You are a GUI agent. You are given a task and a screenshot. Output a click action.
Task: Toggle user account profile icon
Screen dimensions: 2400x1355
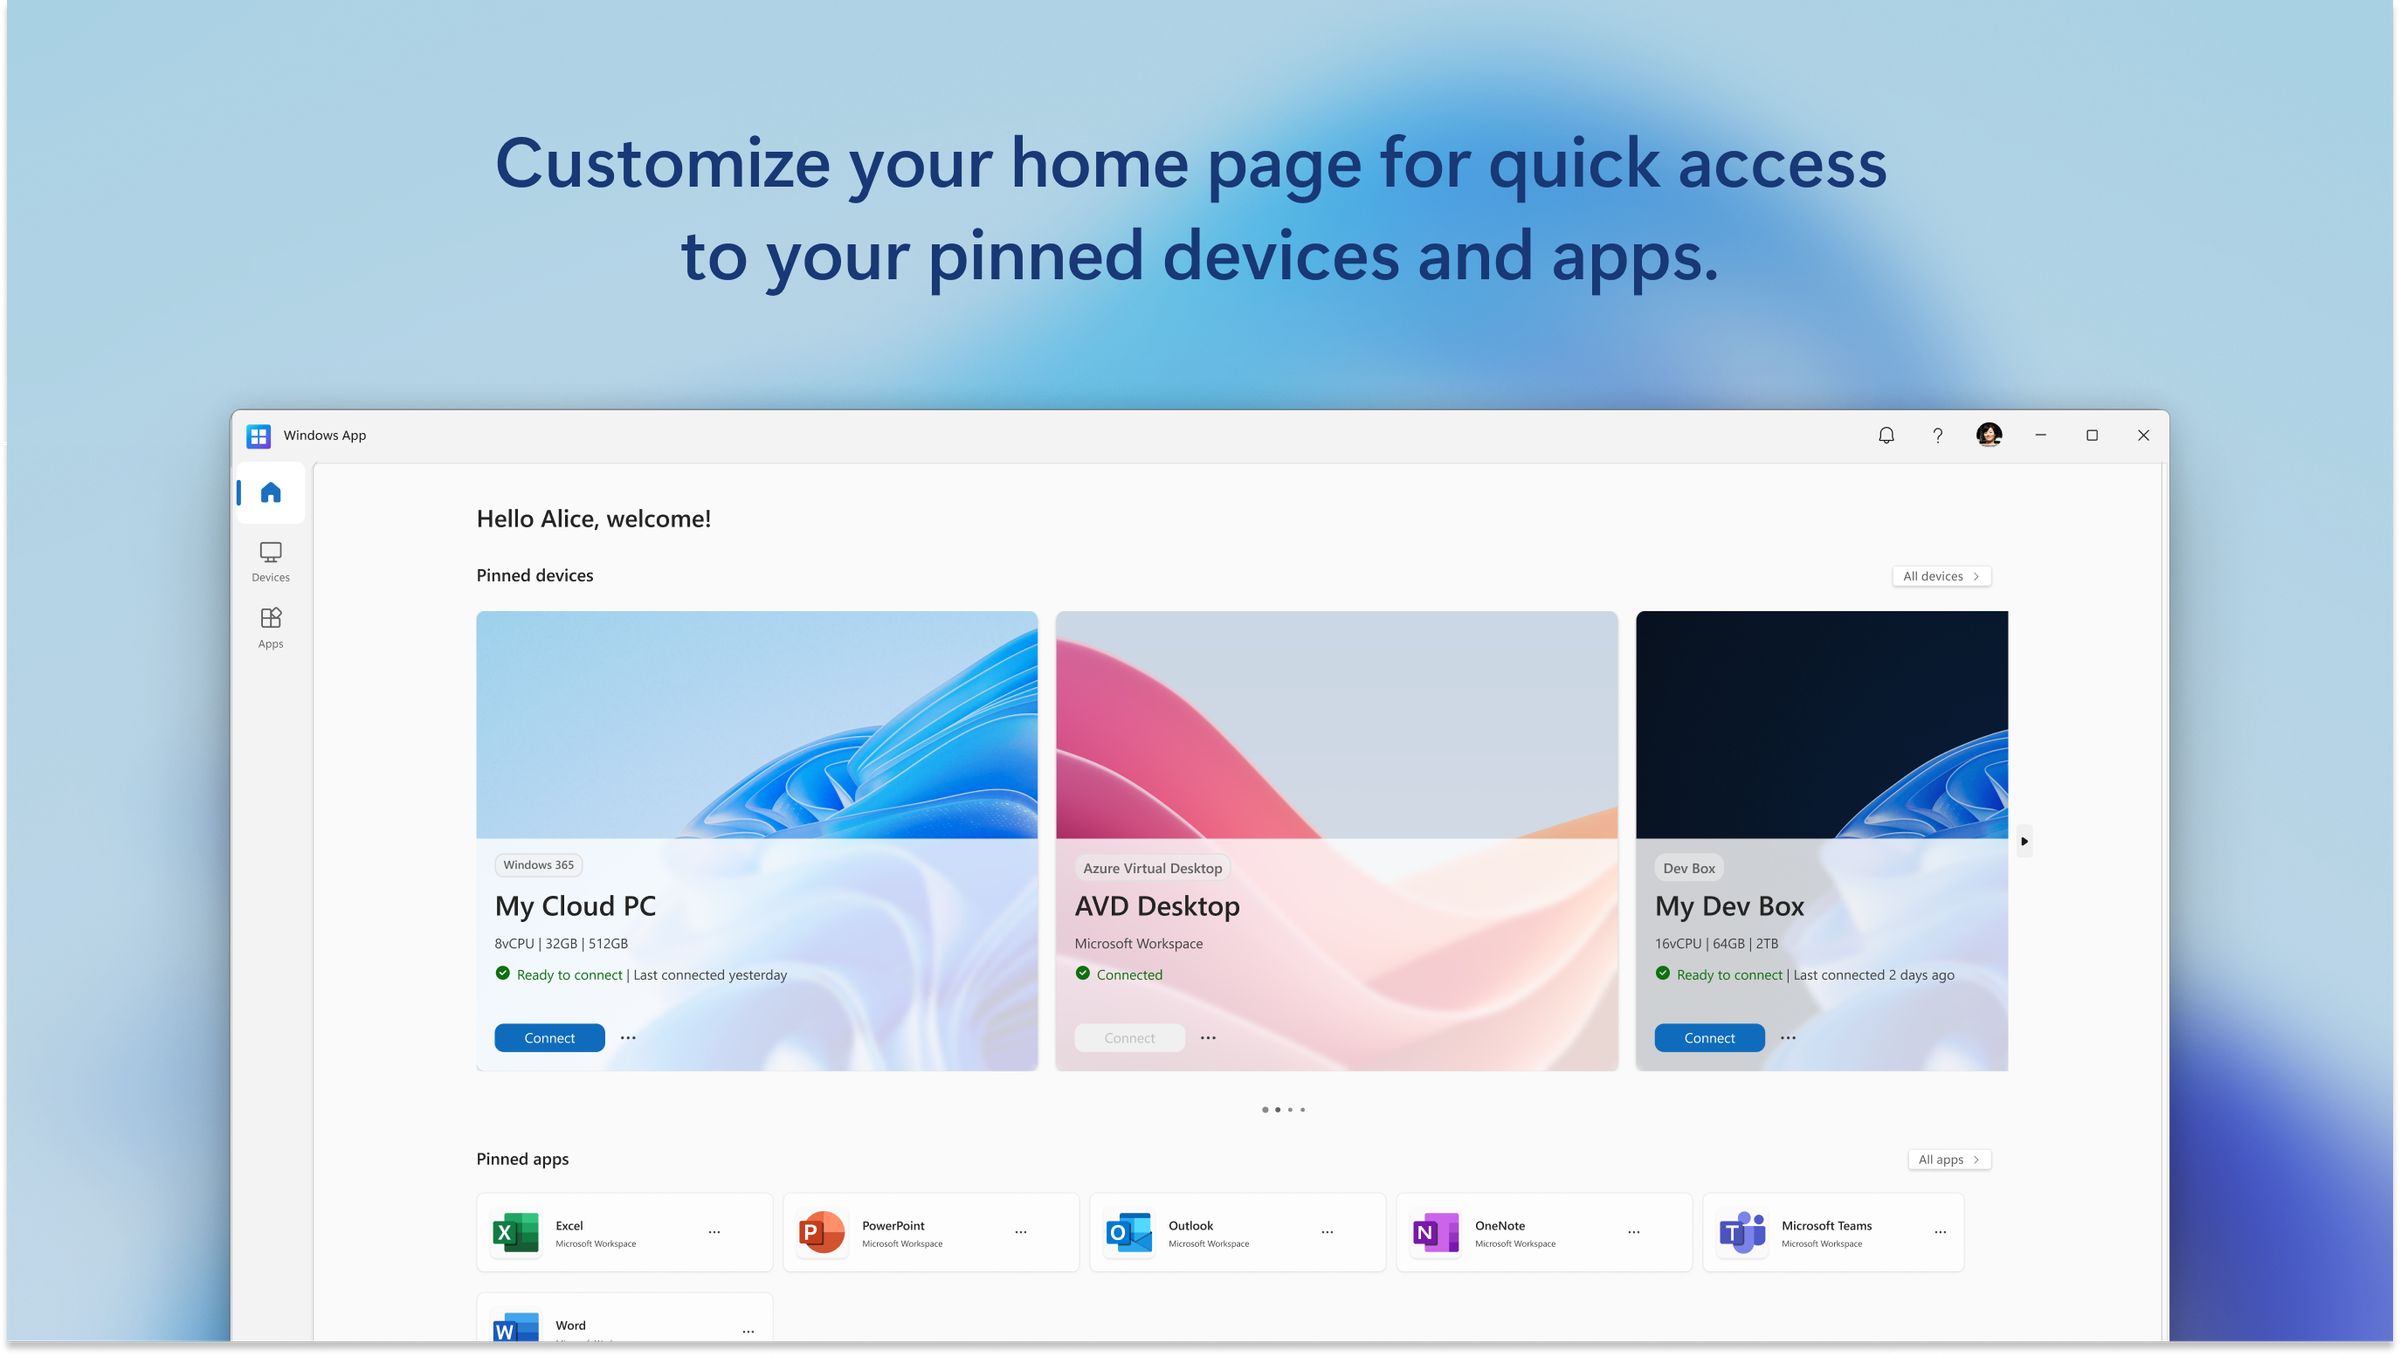tap(1988, 435)
